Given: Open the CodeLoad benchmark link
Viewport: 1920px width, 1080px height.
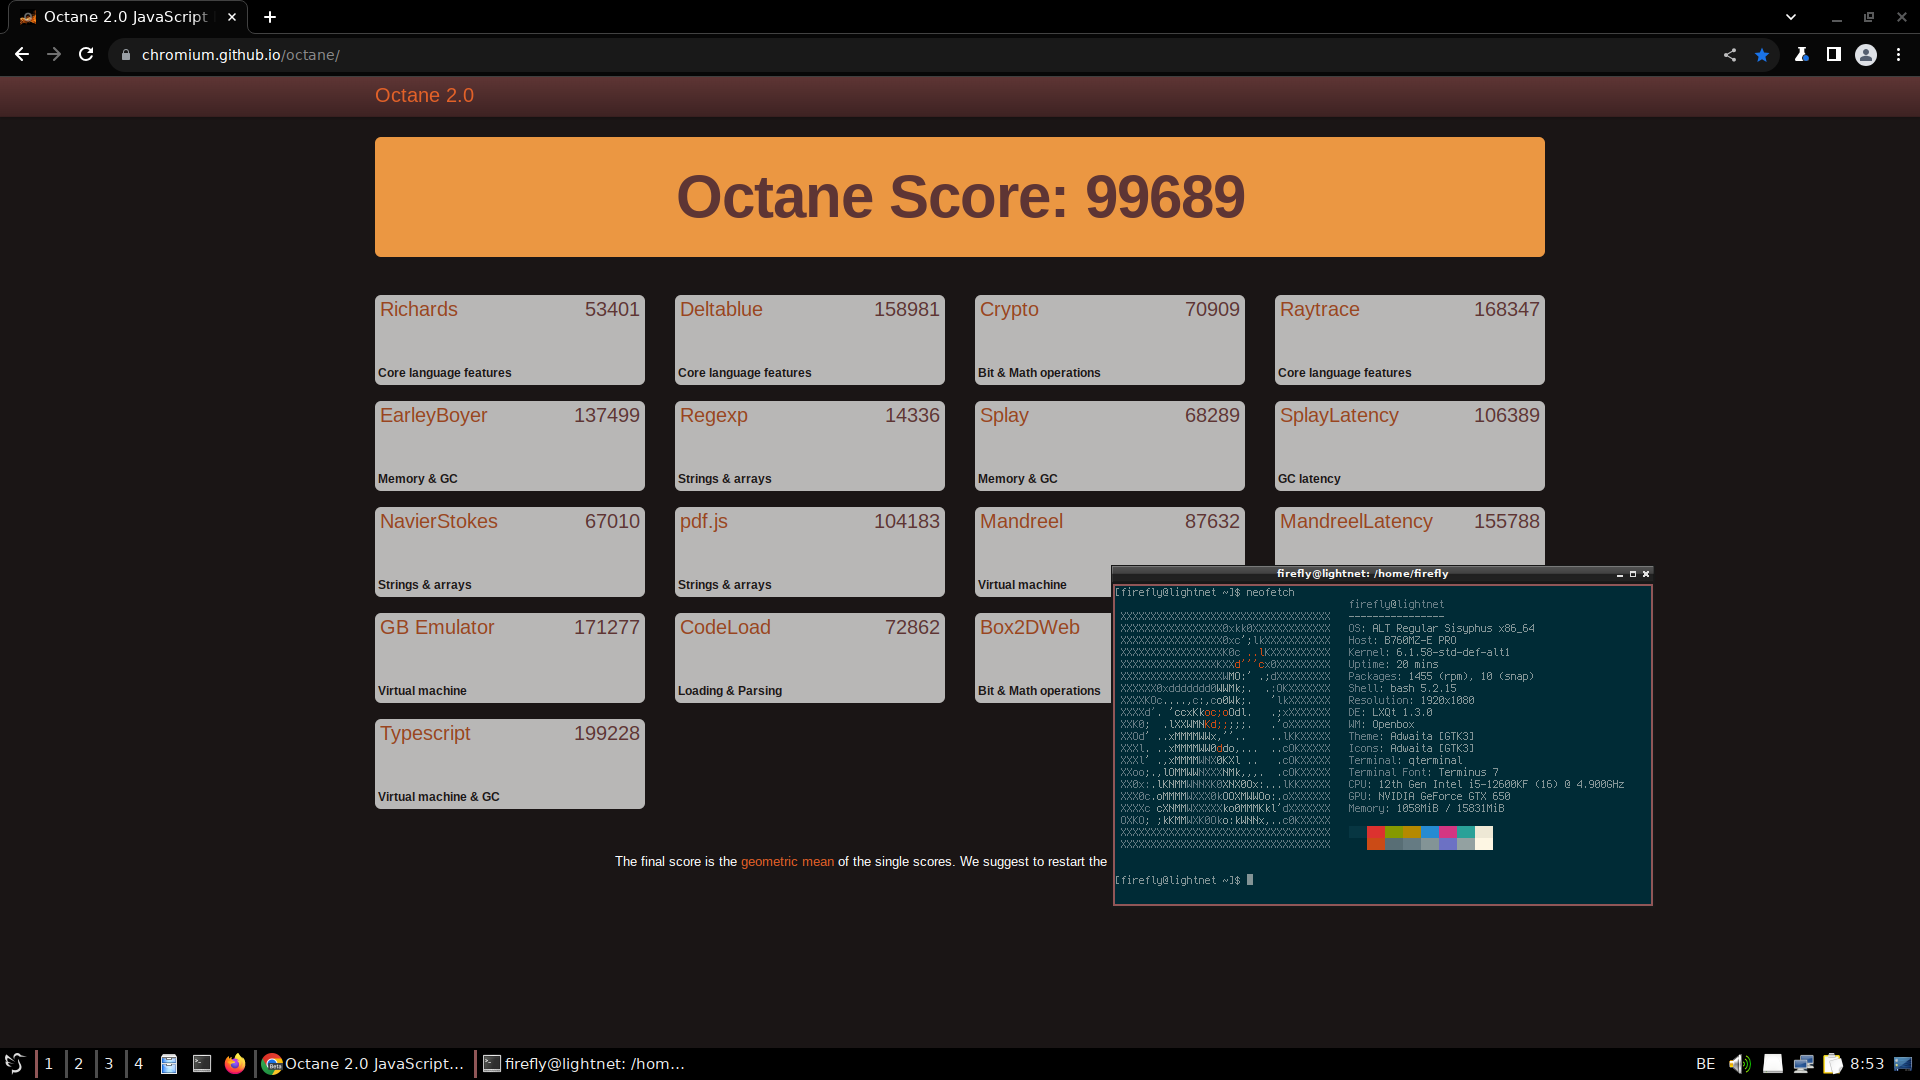Looking at the screenshot, I should (725, 628).
